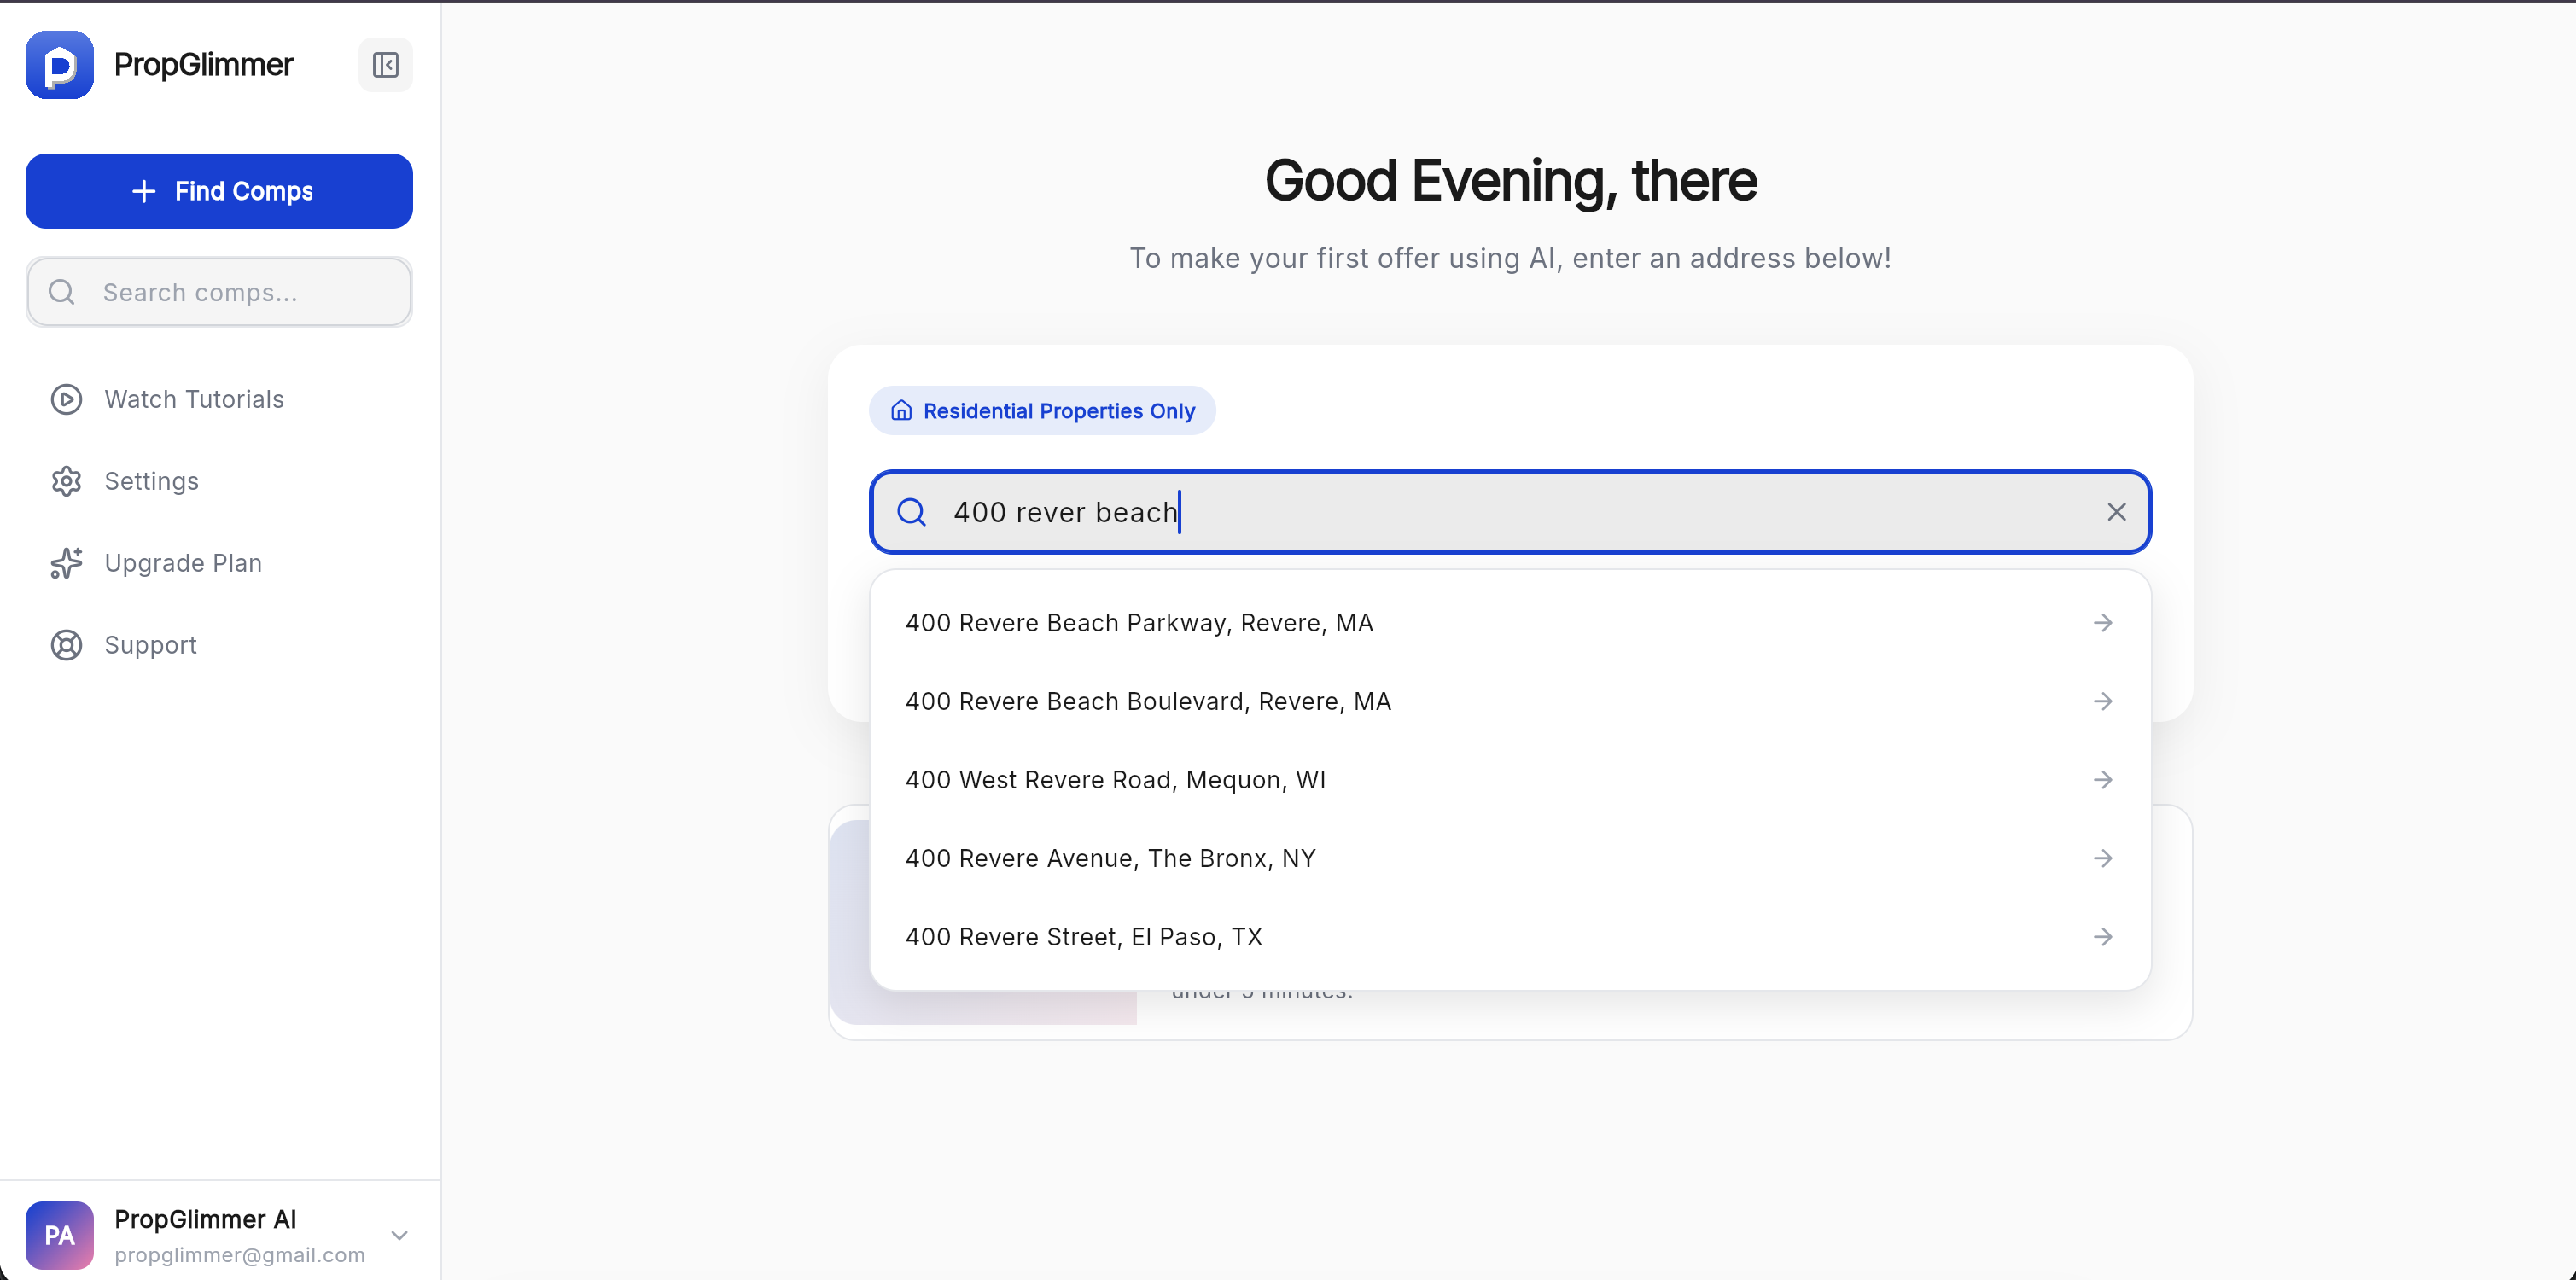The width and height of the screenshot is (2576, 1280).
Task: Clear the address field with X
Action: (2116, 512)
